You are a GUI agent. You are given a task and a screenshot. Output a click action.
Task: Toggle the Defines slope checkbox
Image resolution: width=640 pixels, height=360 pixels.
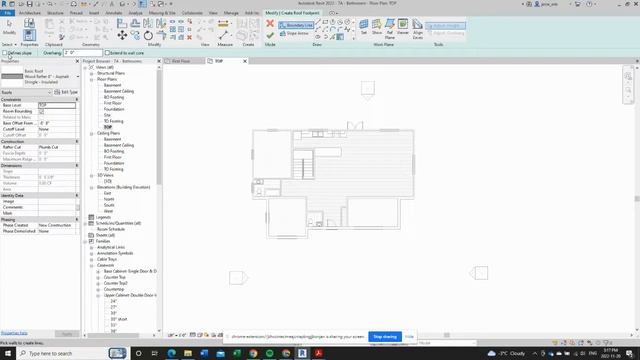5,53
